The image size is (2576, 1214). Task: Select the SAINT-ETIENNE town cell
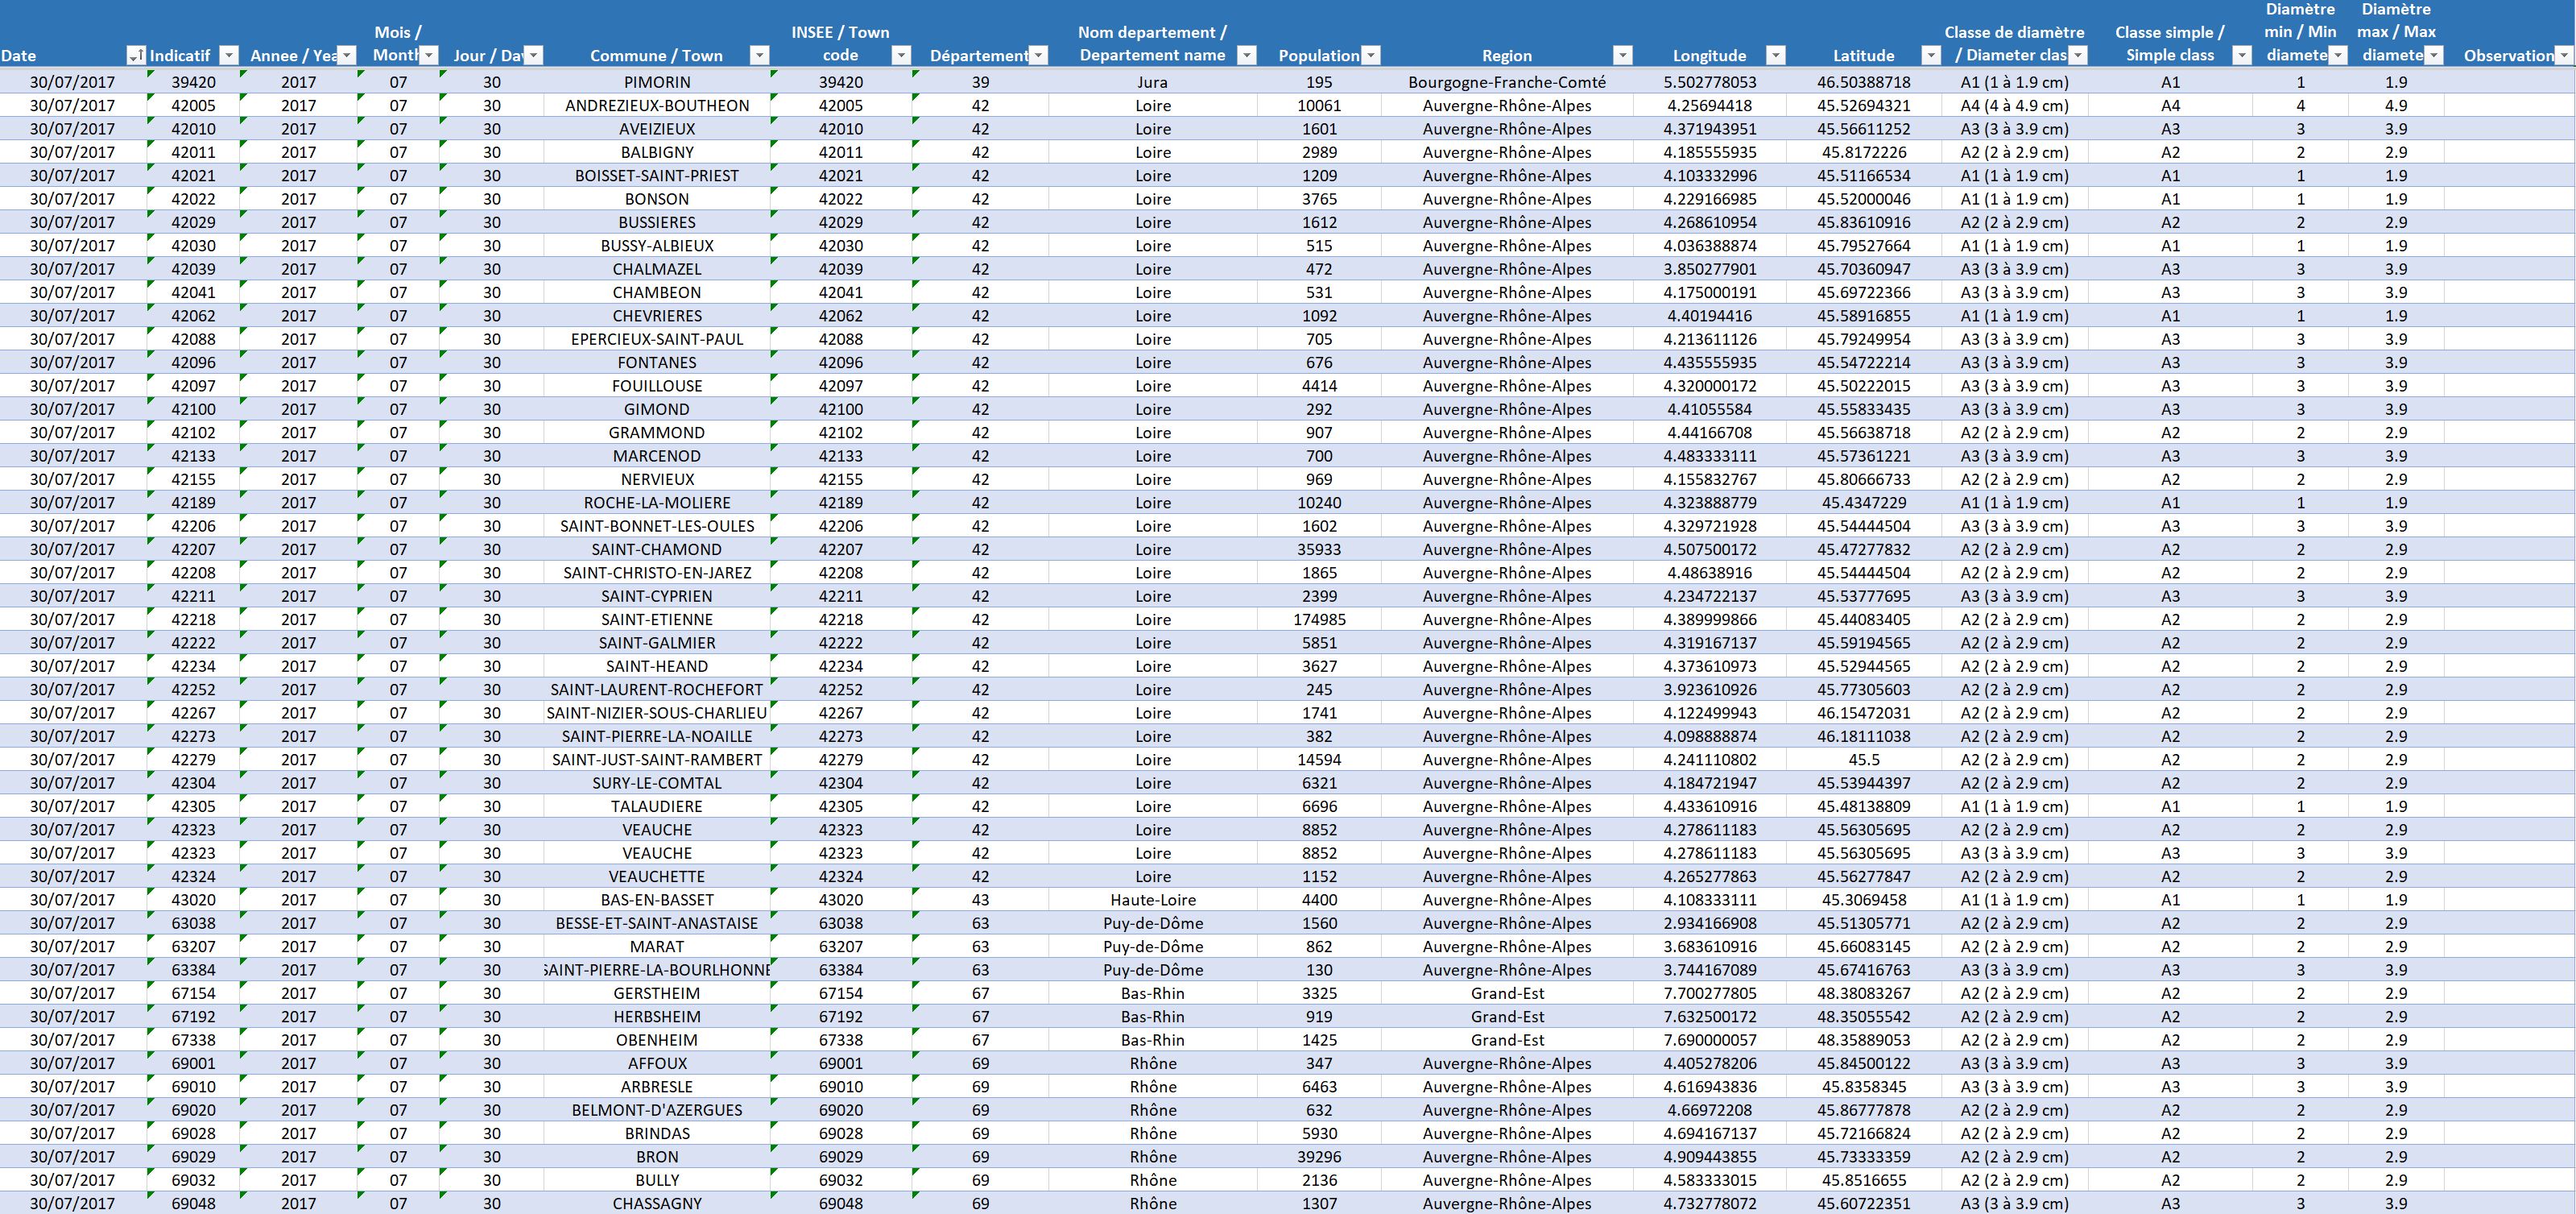pyautogui.click(x=657, y=620)
